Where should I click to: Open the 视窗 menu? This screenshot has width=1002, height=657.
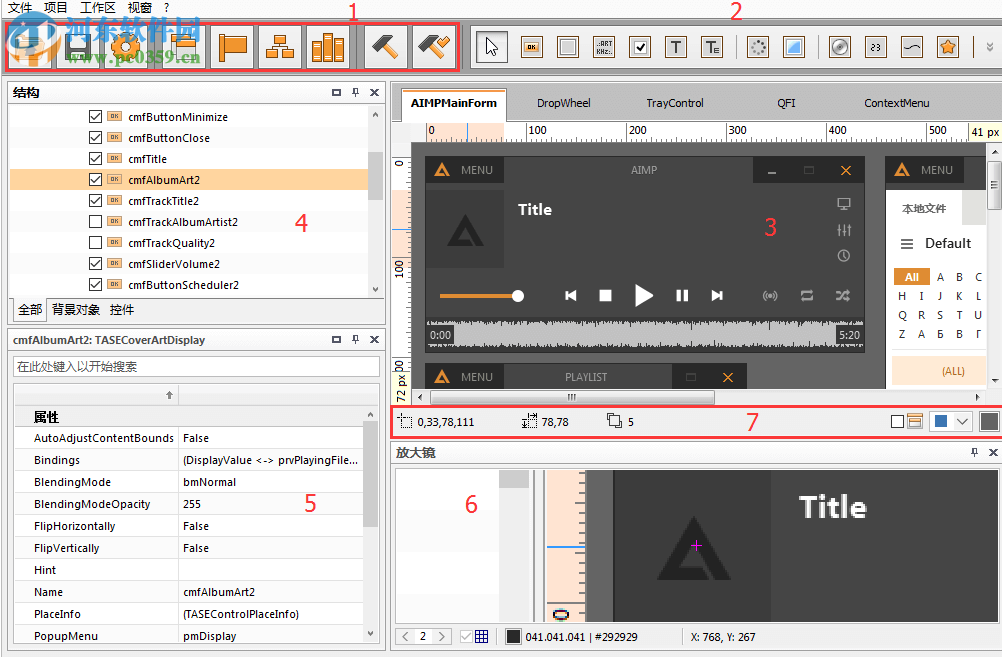pyautogui.click(x=139, y=8)
